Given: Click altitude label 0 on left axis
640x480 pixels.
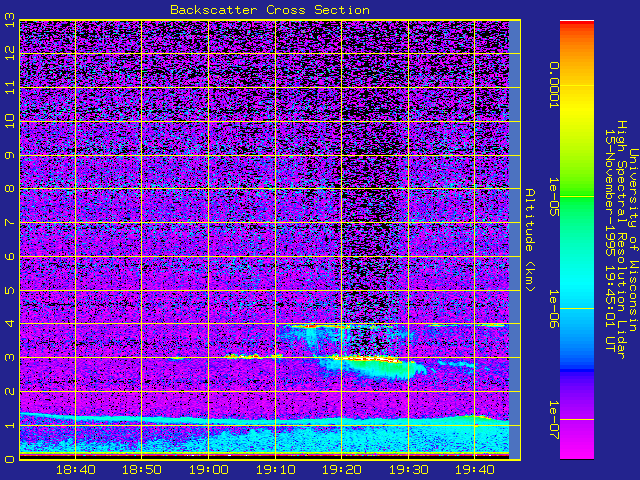Looking at the screenshot, I should 10,459.
